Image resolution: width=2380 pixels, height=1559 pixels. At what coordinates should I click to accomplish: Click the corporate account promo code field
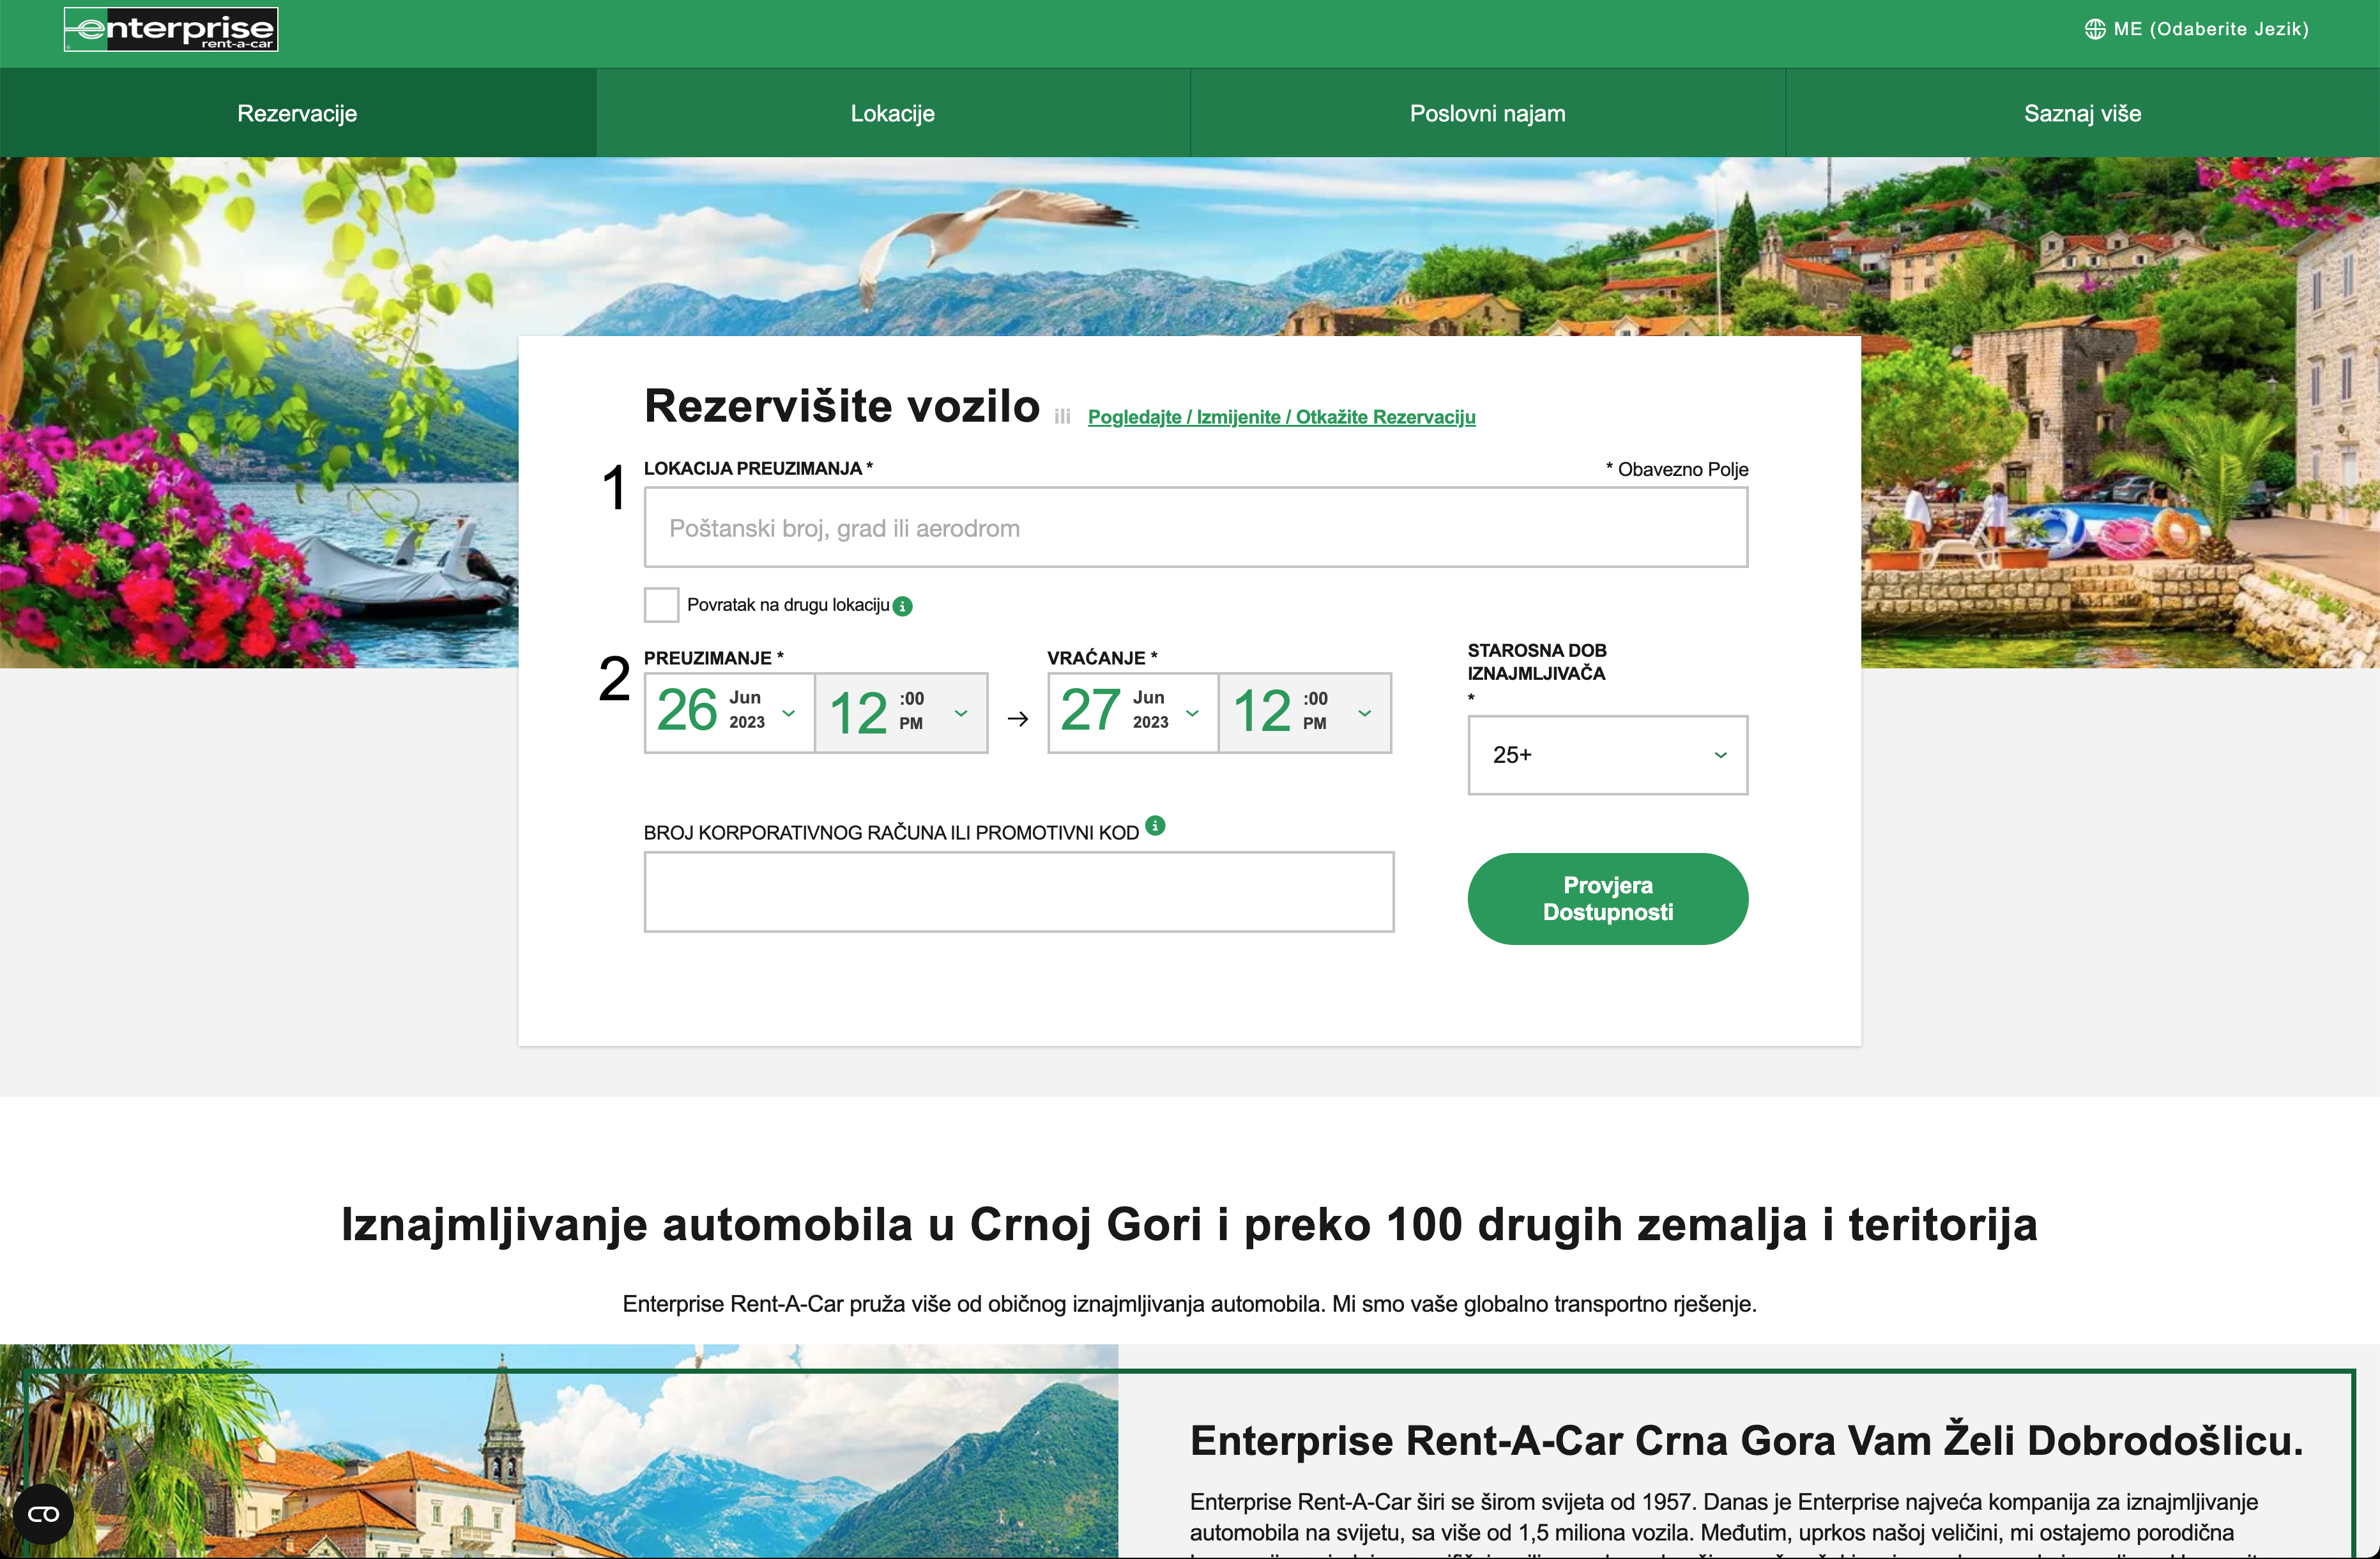pos(1018,892)
